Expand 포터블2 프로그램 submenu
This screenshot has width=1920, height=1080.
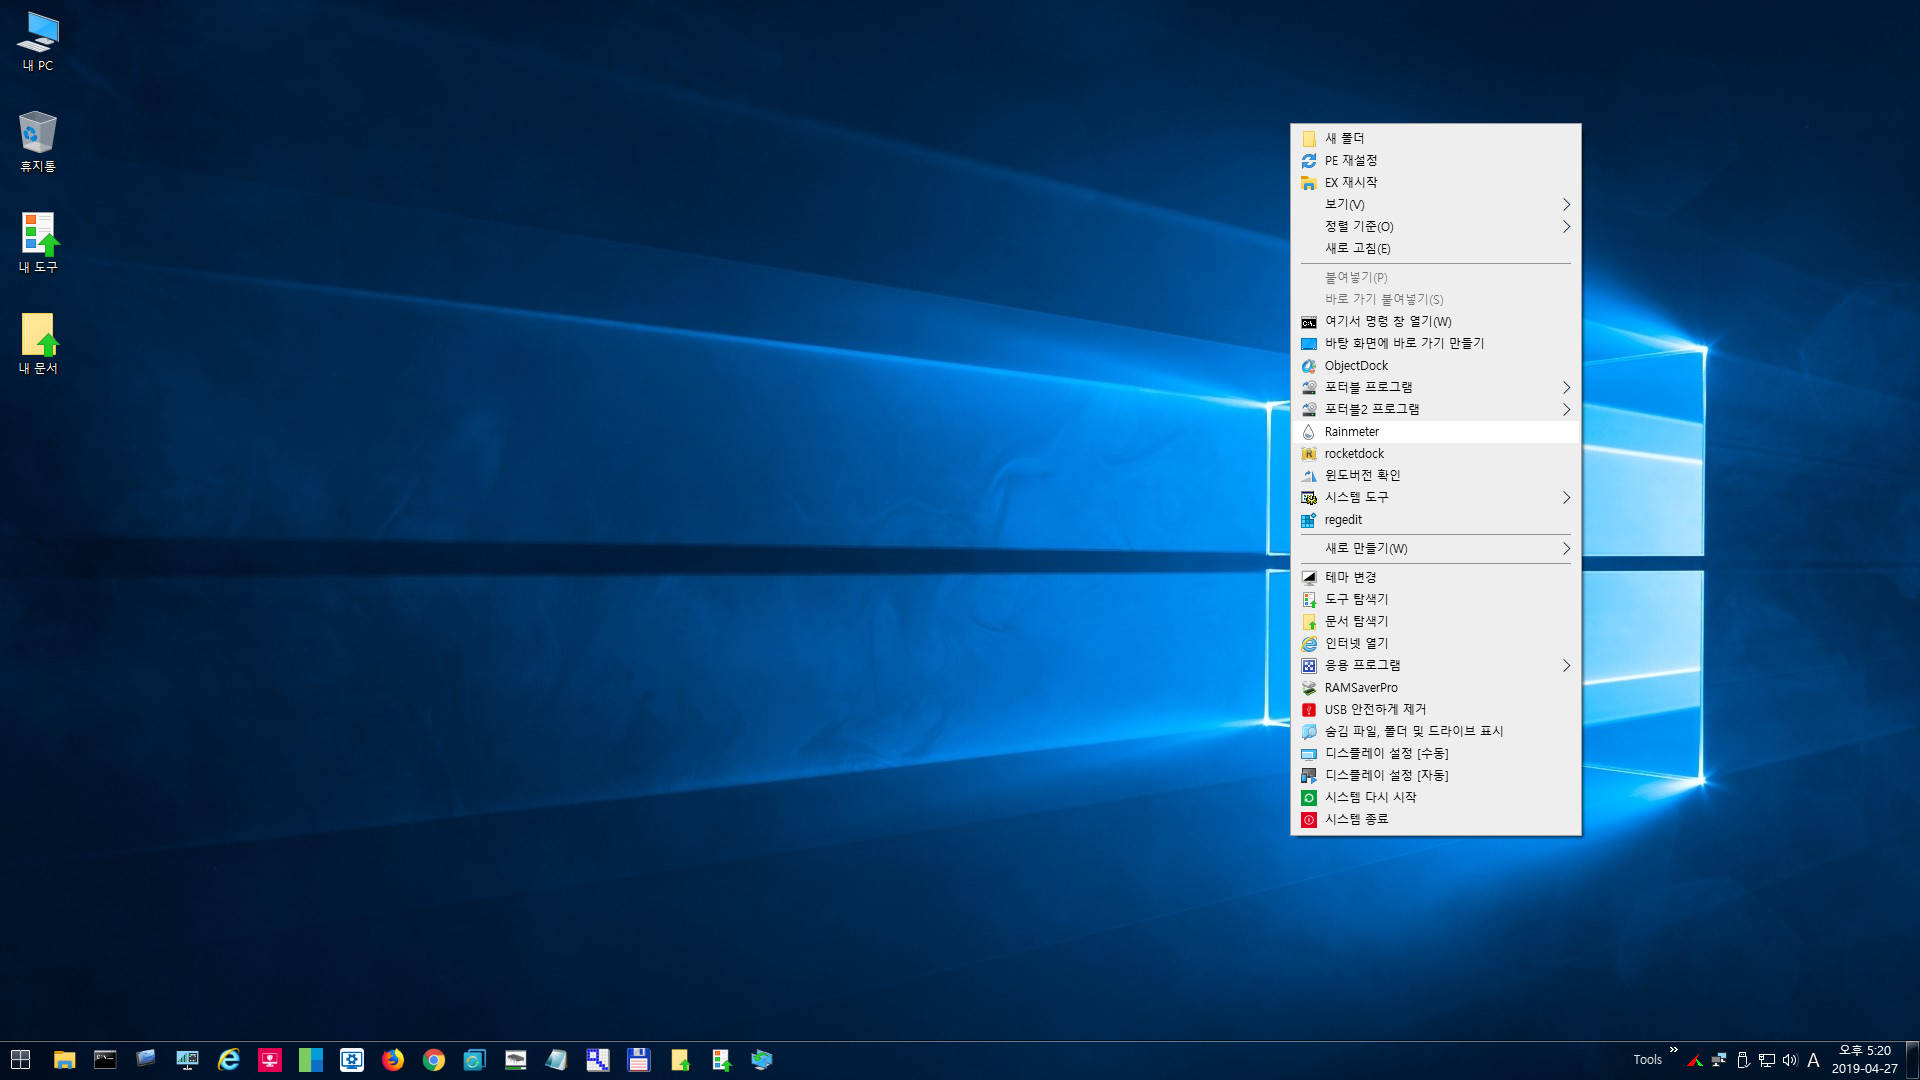pos(1436,409)
